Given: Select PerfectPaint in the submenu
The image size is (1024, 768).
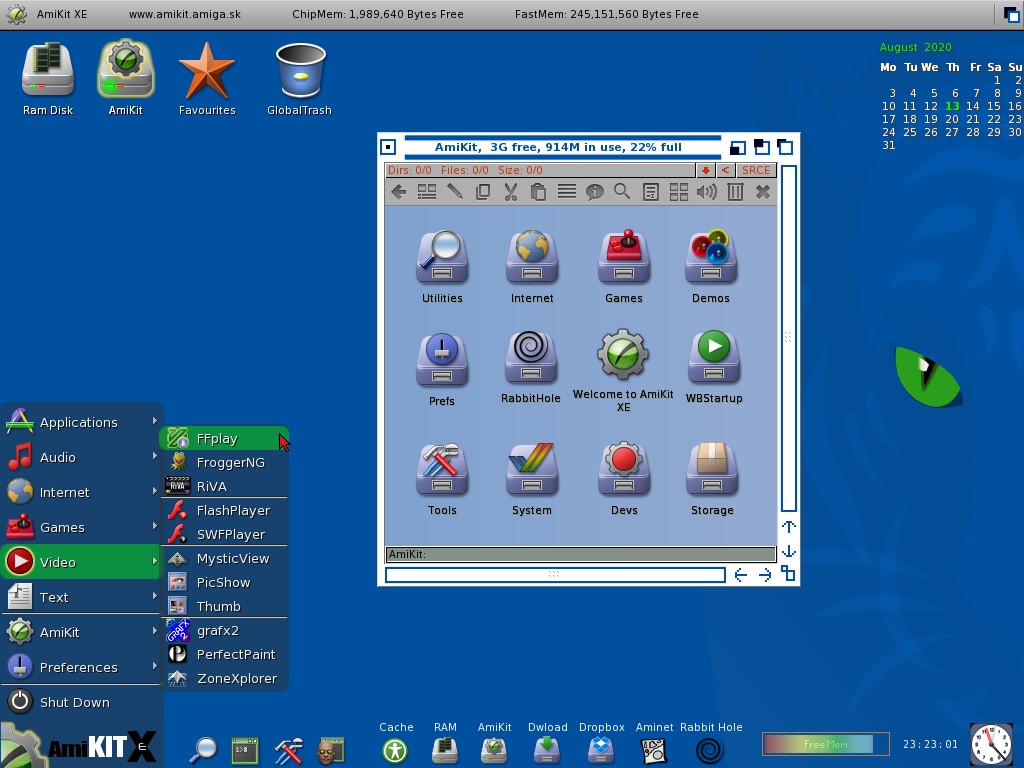Looking at the screenshot, I should click(x=235, y=654).
